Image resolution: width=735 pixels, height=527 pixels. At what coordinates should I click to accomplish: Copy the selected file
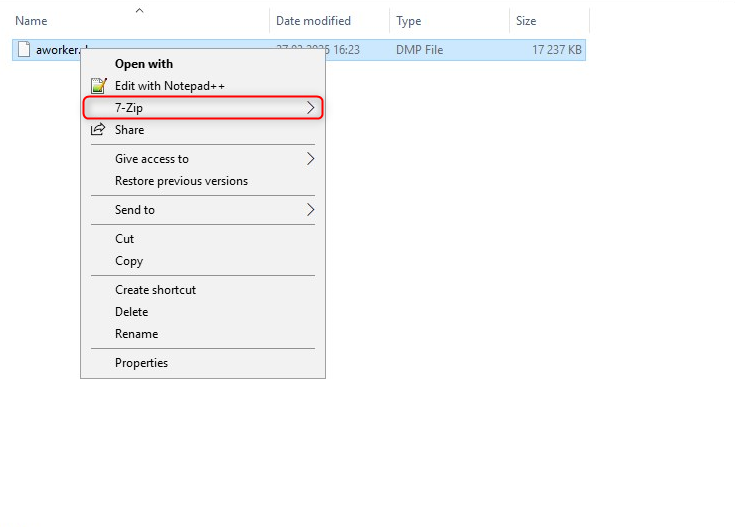(129, 261)
